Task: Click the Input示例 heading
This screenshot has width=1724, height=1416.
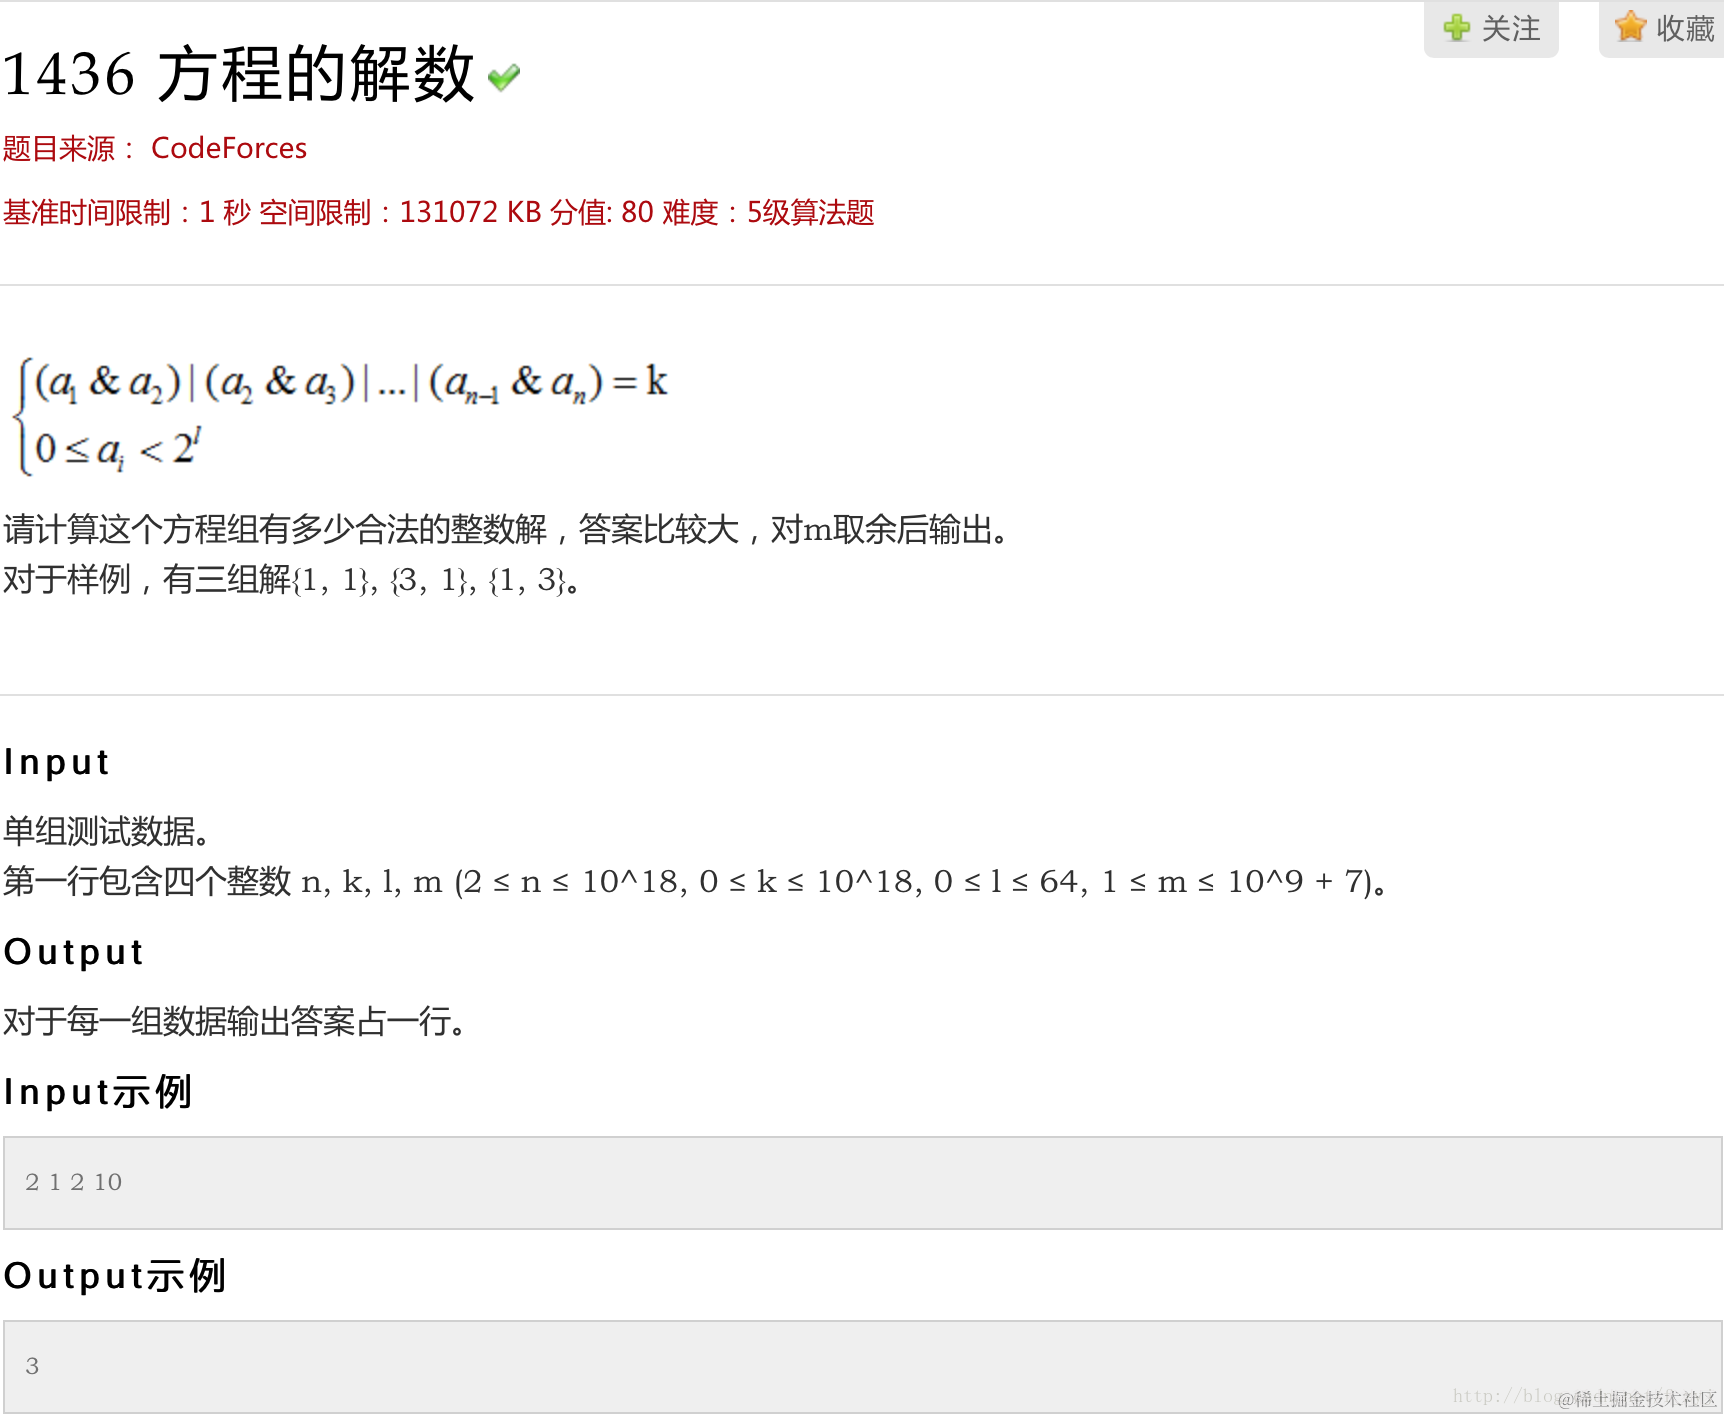Action: [98, 1092]
